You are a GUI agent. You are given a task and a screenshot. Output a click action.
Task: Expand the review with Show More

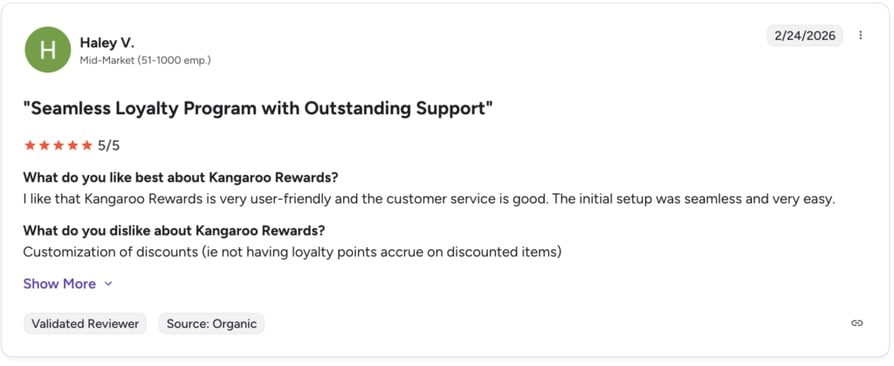click(68, 284)
